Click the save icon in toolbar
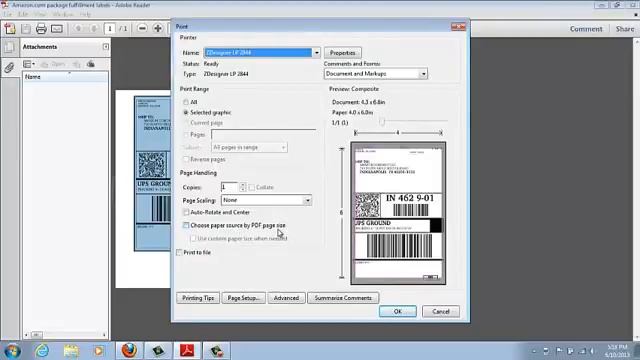This screenshot has width=640, height=360. click(26, 29)
